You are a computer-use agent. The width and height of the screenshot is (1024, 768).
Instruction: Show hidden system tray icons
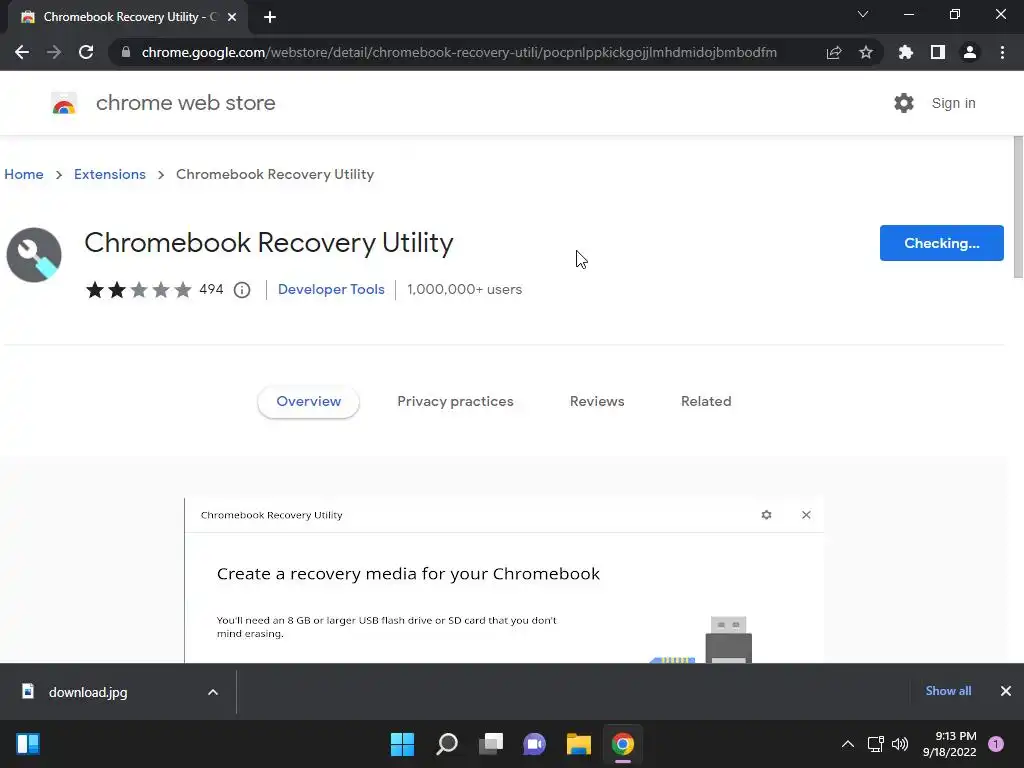tap(848, 744)
